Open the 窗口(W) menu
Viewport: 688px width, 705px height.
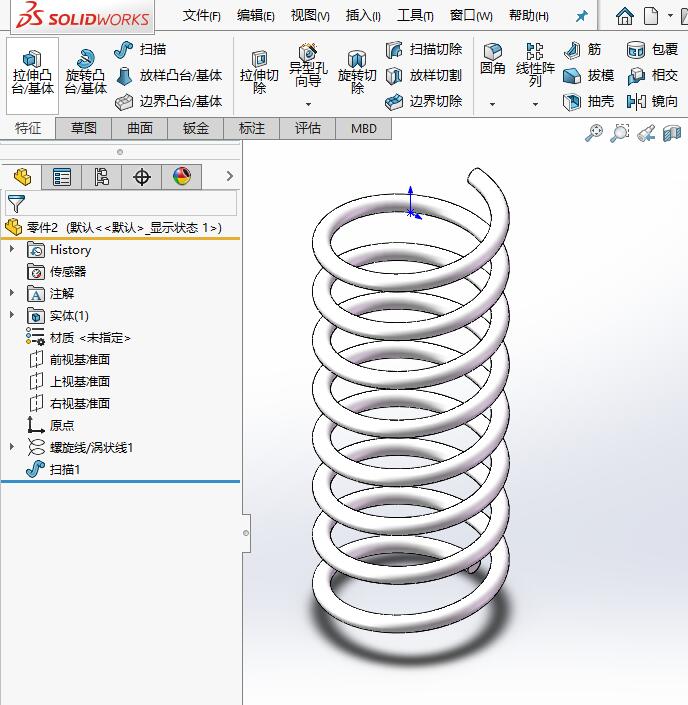coord(471,16)
